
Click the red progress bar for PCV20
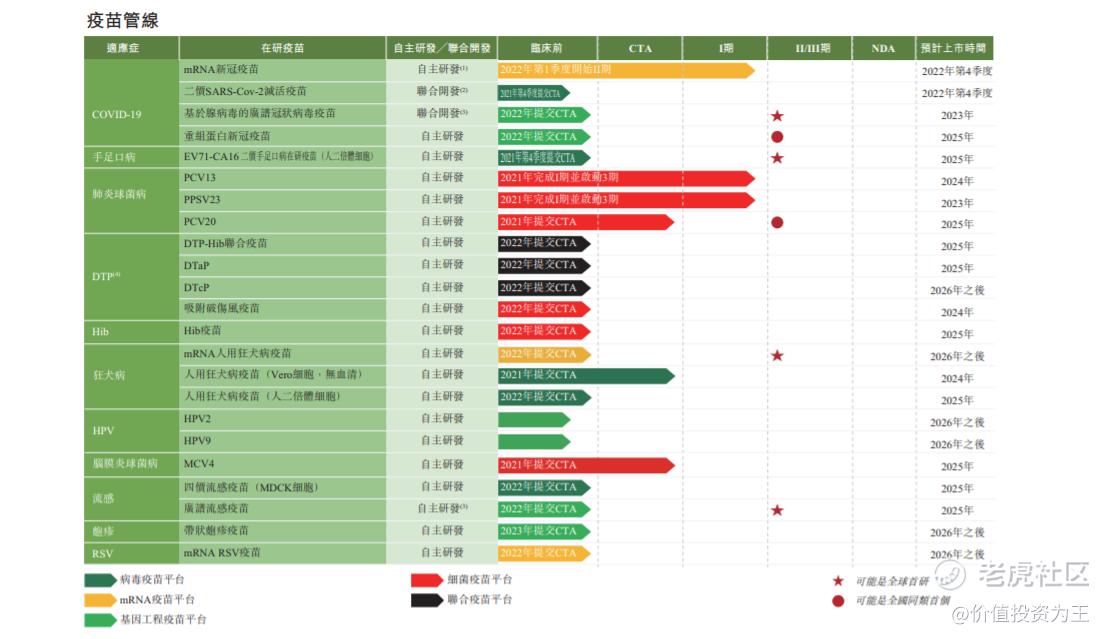586,222
